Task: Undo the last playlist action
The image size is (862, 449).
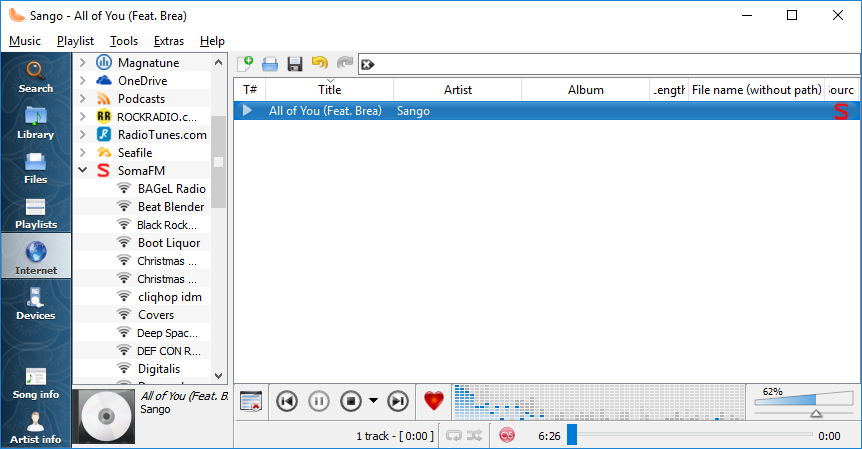Action: coord(319,64)
